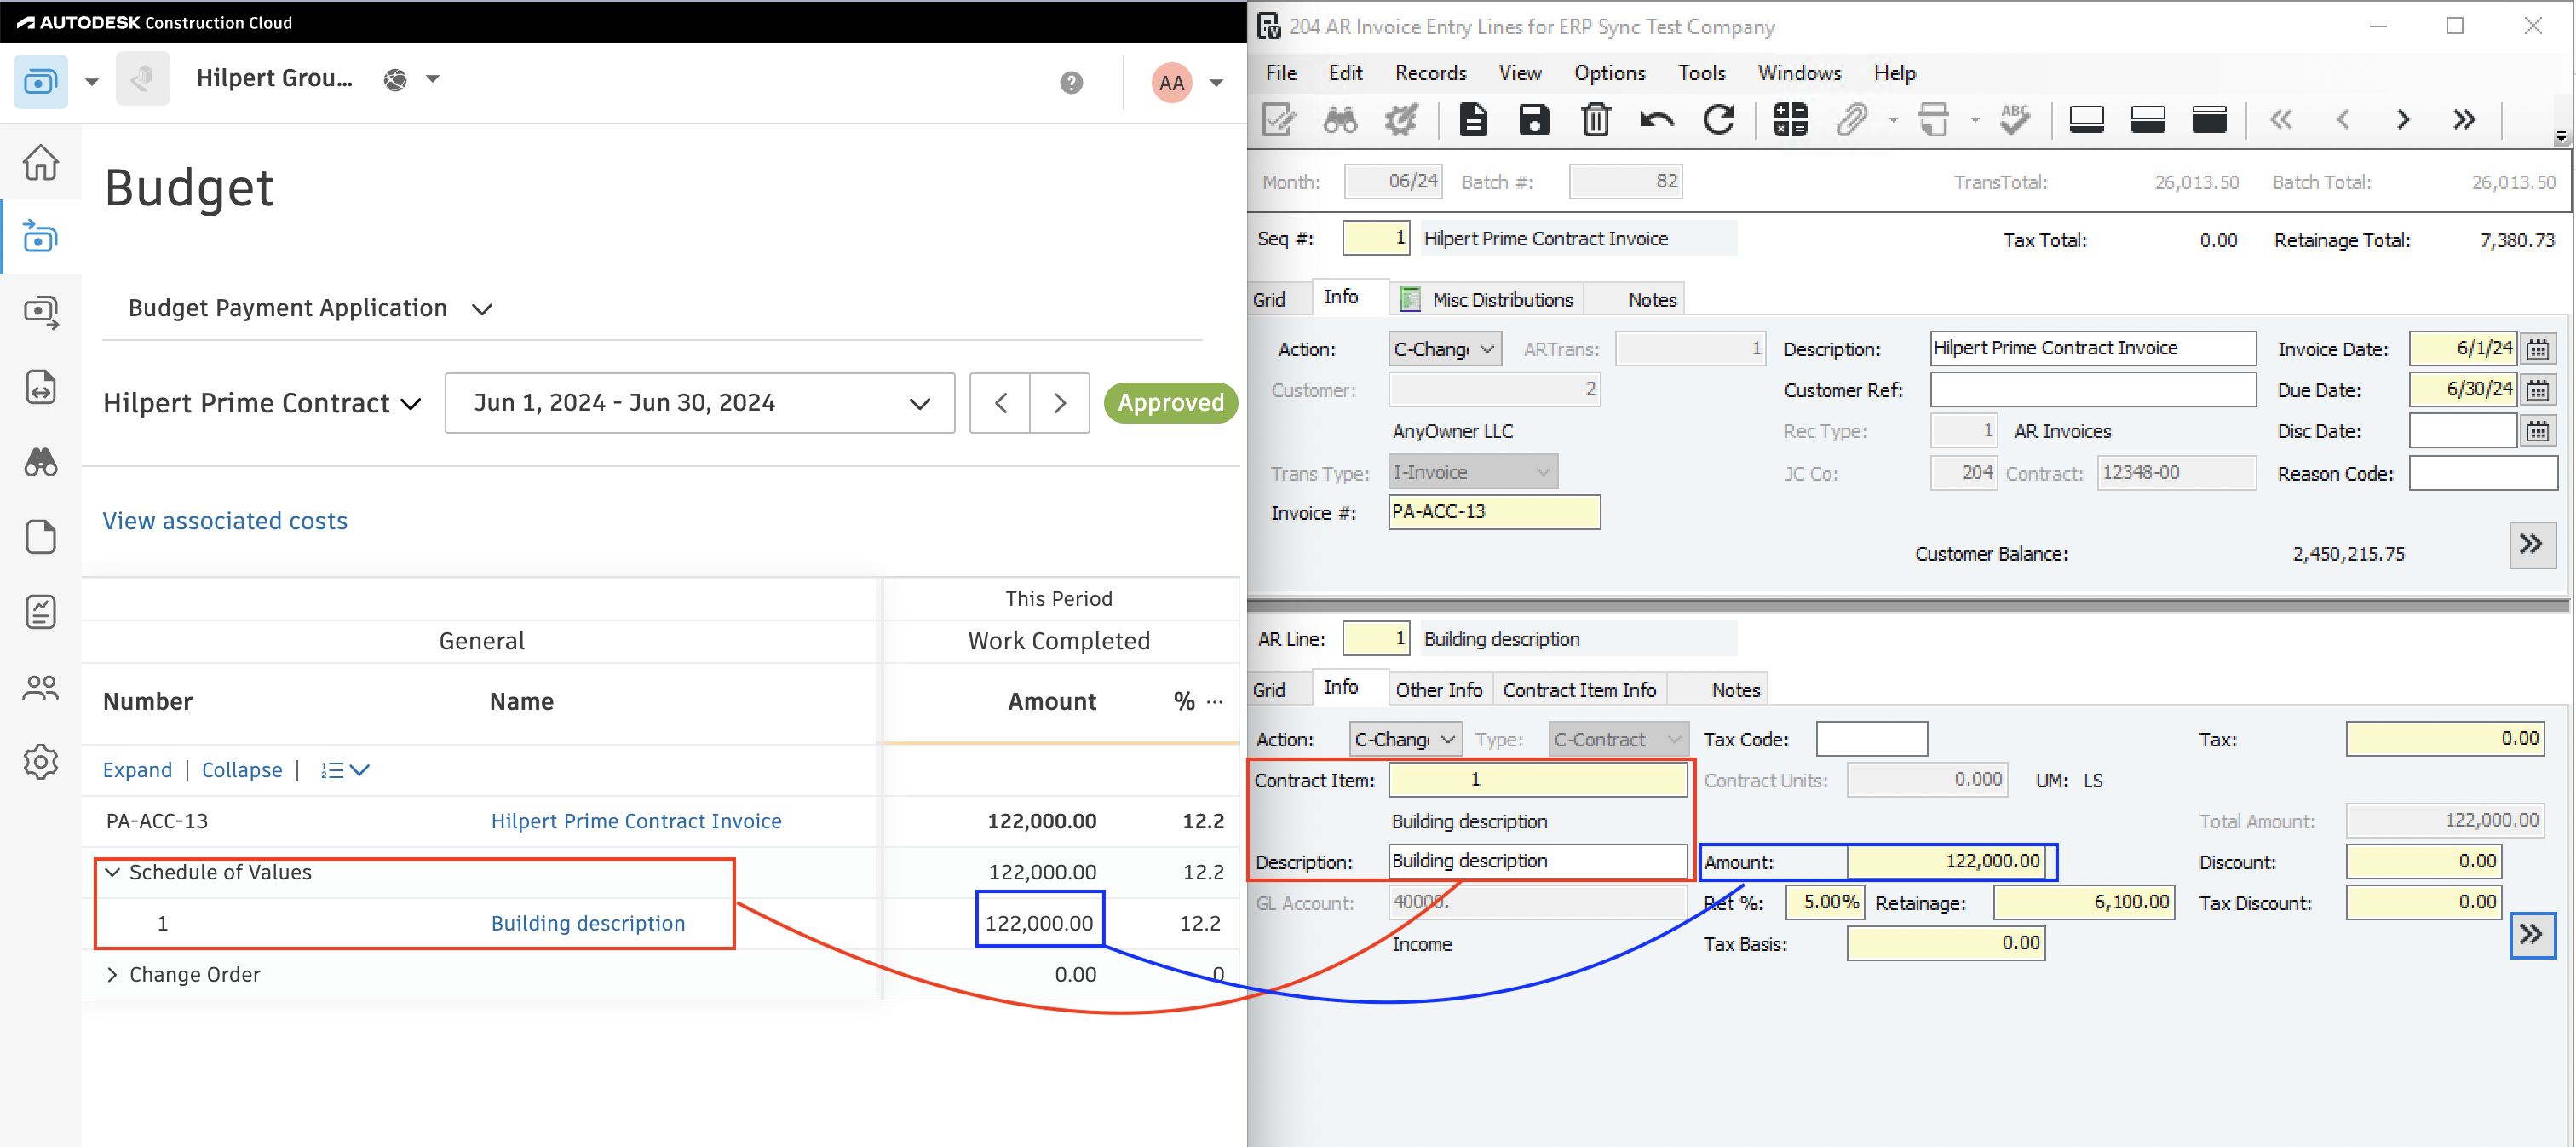The image size is (2576, 1147).
Task: Open the Cost payment icon in sidebar
Action: (x=40, y=312)
